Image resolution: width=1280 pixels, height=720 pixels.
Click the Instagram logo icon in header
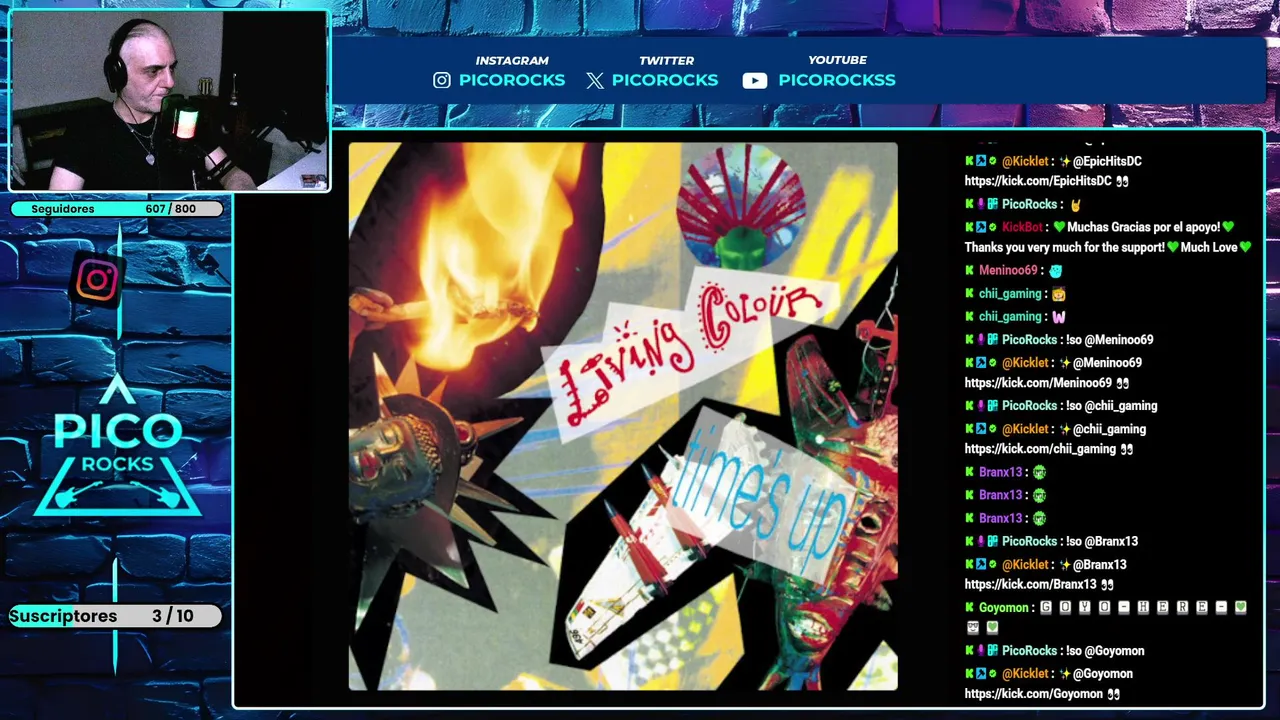[442, 80]
